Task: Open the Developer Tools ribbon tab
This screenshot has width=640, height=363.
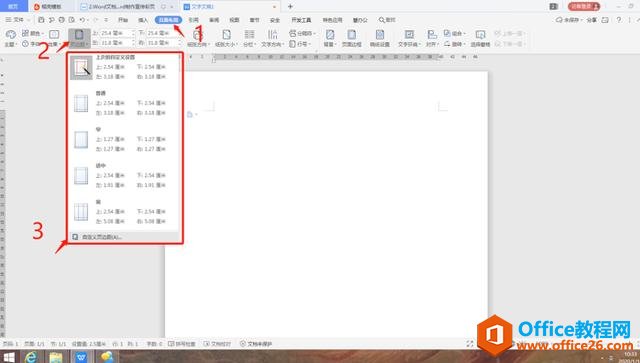Action: [301, 20]
